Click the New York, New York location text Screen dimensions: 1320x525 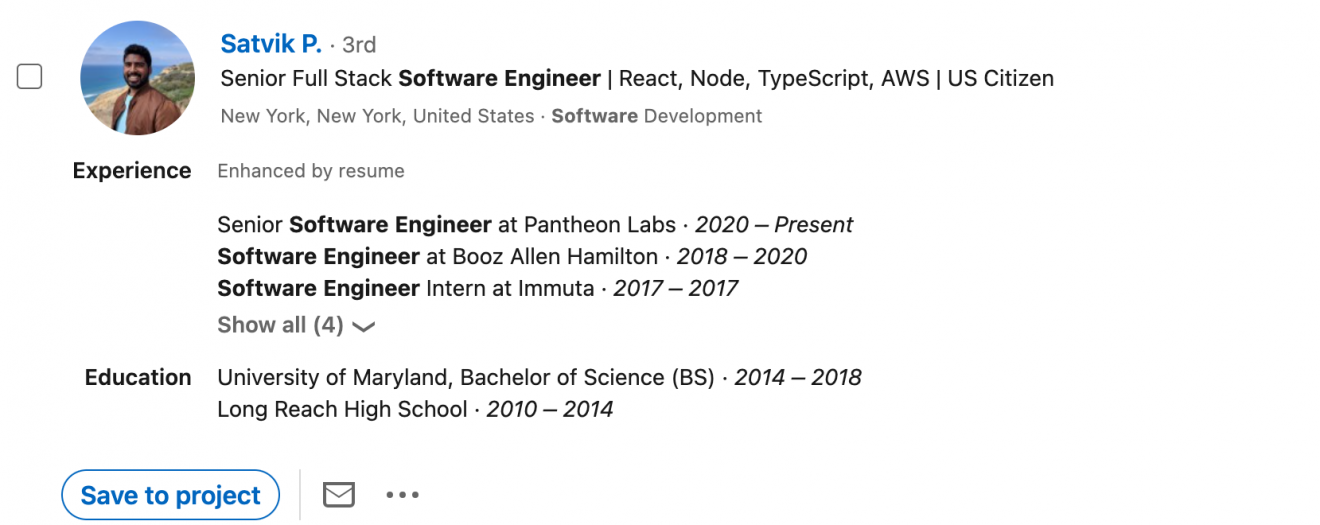coord(377,116)
